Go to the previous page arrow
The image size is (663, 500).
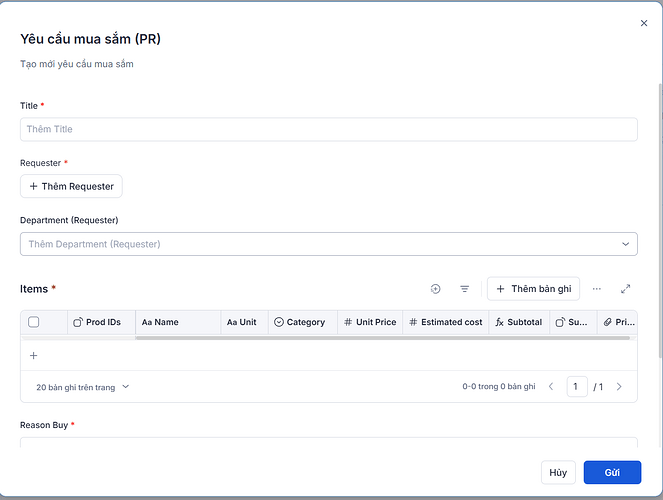pyautogui.click(x=551, y=387)
